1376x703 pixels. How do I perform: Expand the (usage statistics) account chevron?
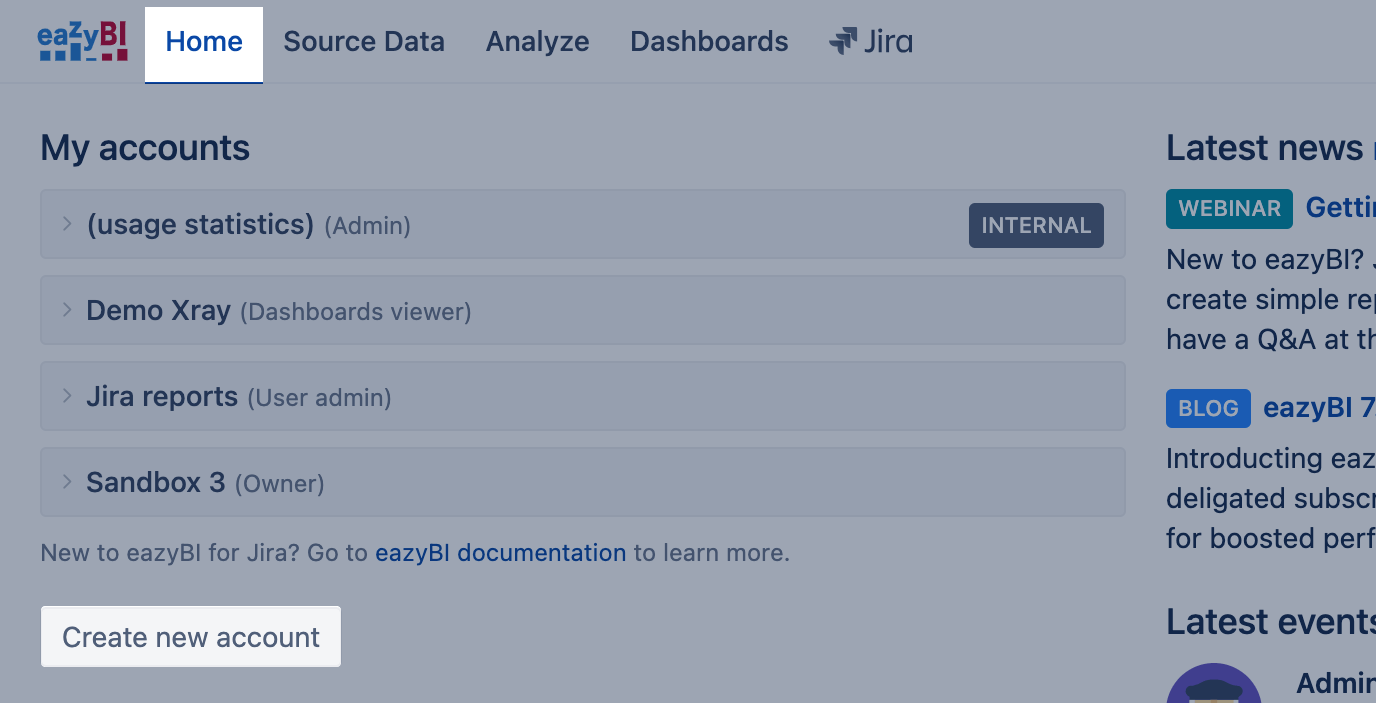pyautogui.click(x=67, y=224)
